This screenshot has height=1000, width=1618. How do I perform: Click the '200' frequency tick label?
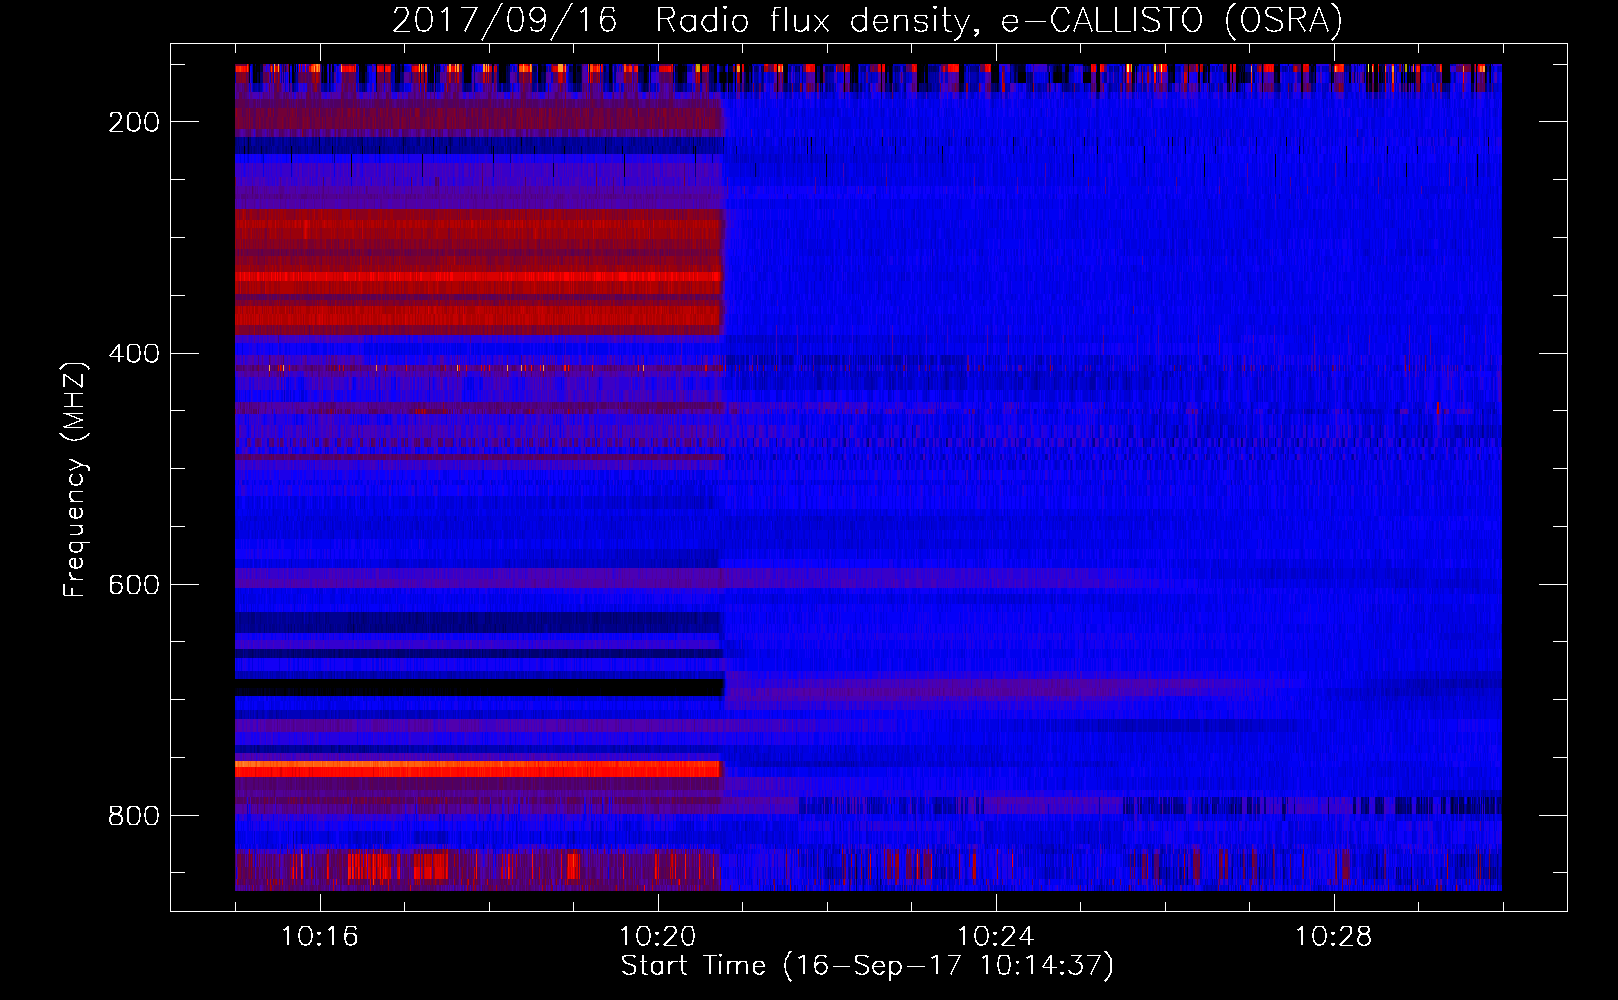coord(134,122)
